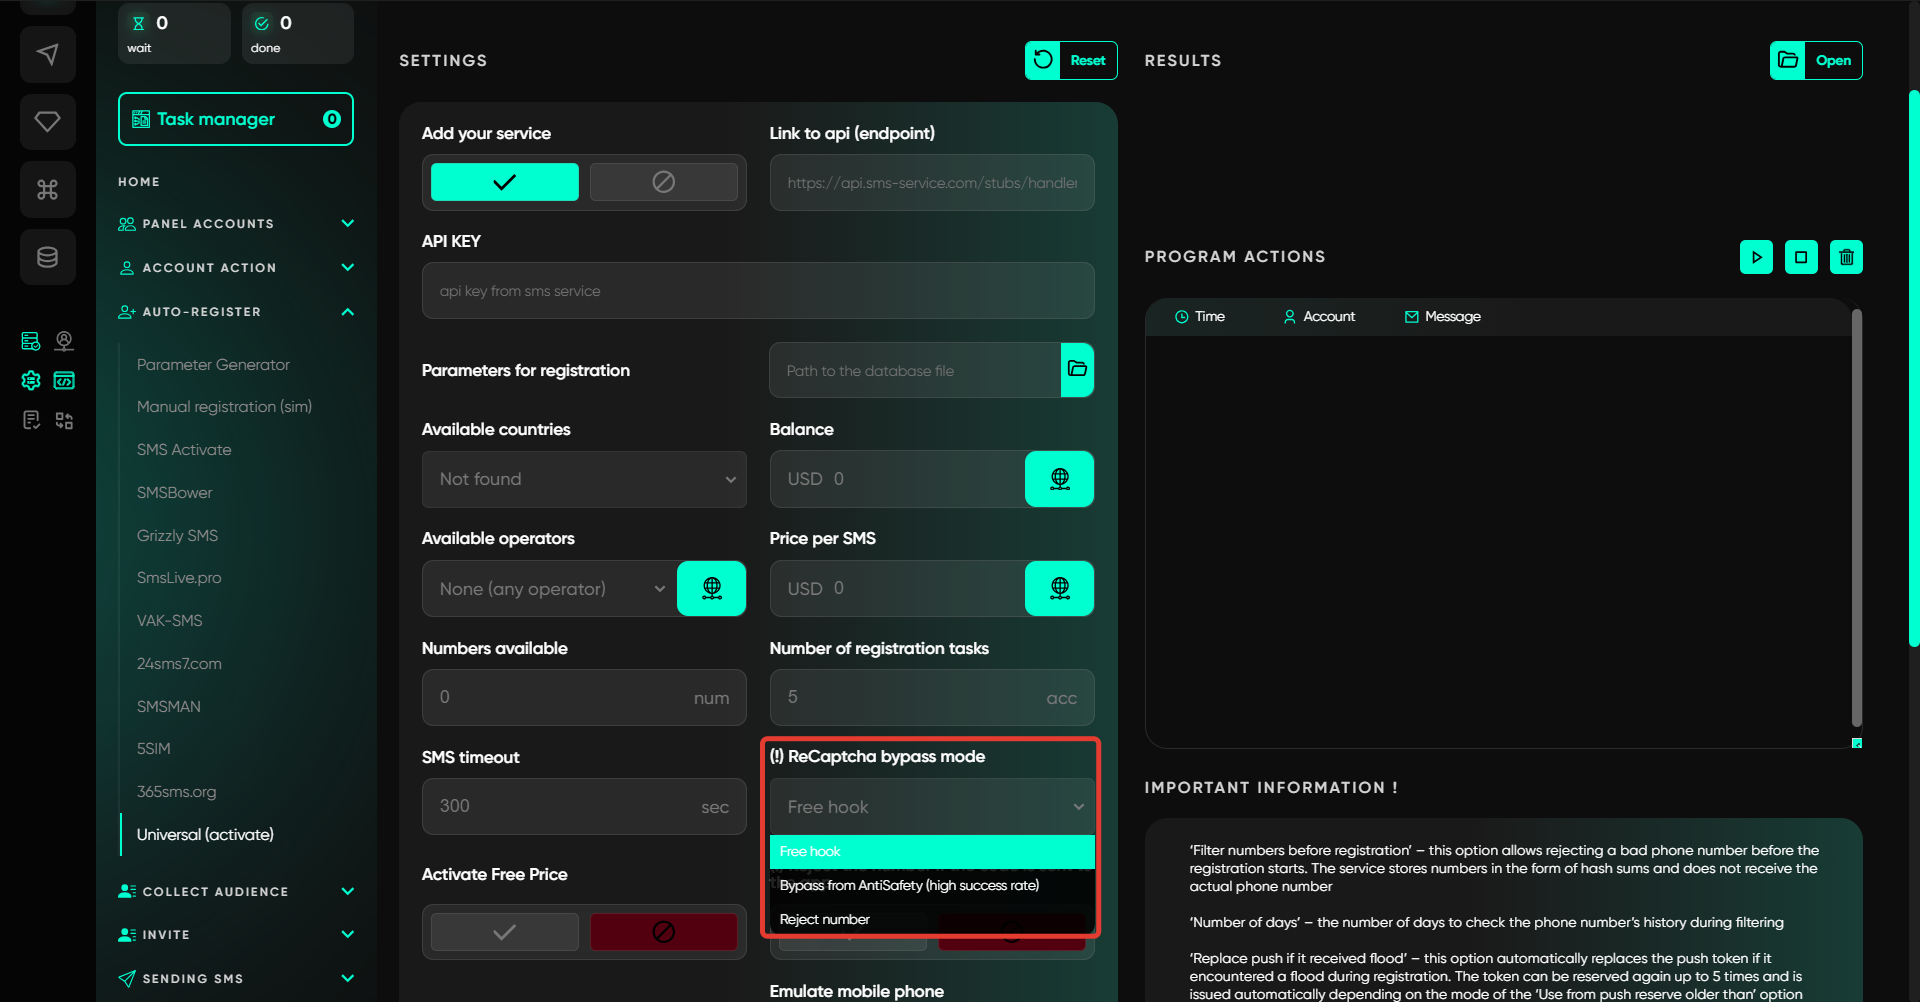This screenshot has height=1002, width=1920.
Task: Enable Add your service checkmark toggle
Action: (x=504, y=182)
